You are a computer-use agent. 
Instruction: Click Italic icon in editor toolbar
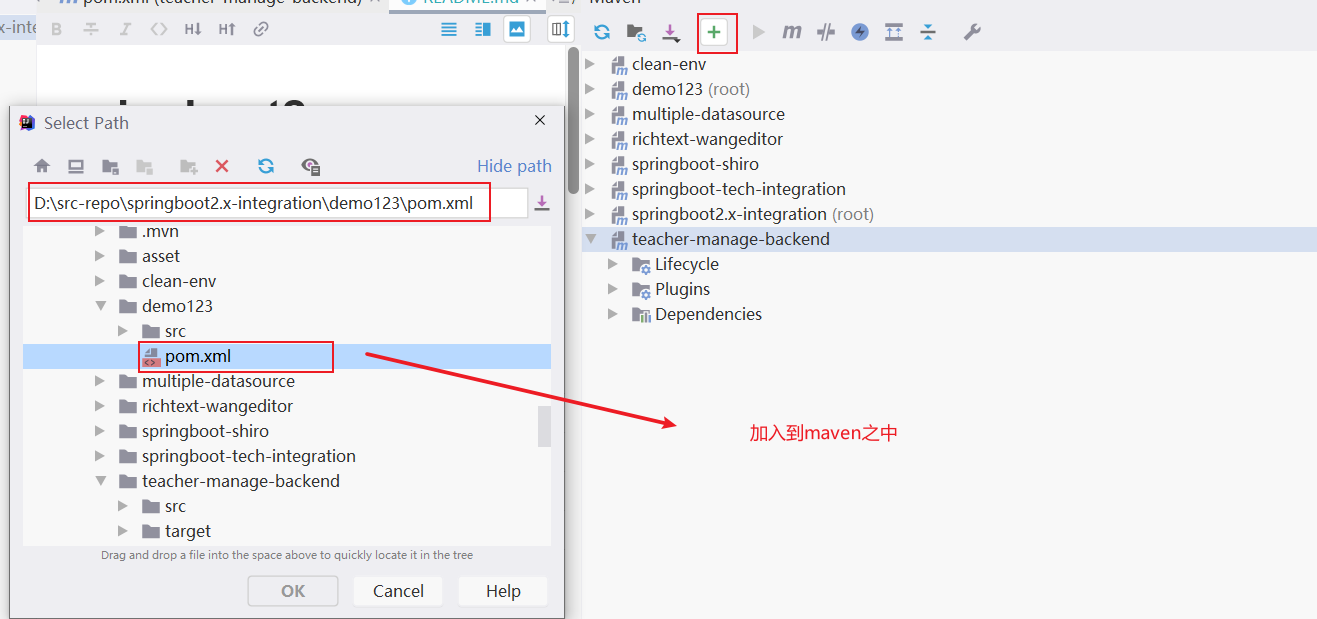125,29
